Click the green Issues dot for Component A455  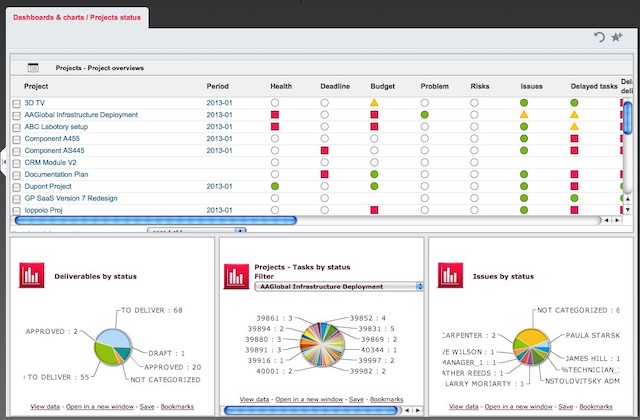coord(524,138)
